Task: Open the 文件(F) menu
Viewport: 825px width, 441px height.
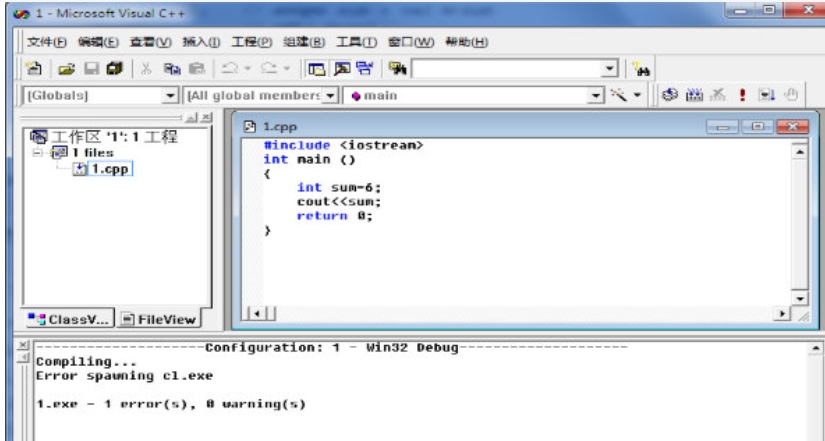Action: pos(47,42)
